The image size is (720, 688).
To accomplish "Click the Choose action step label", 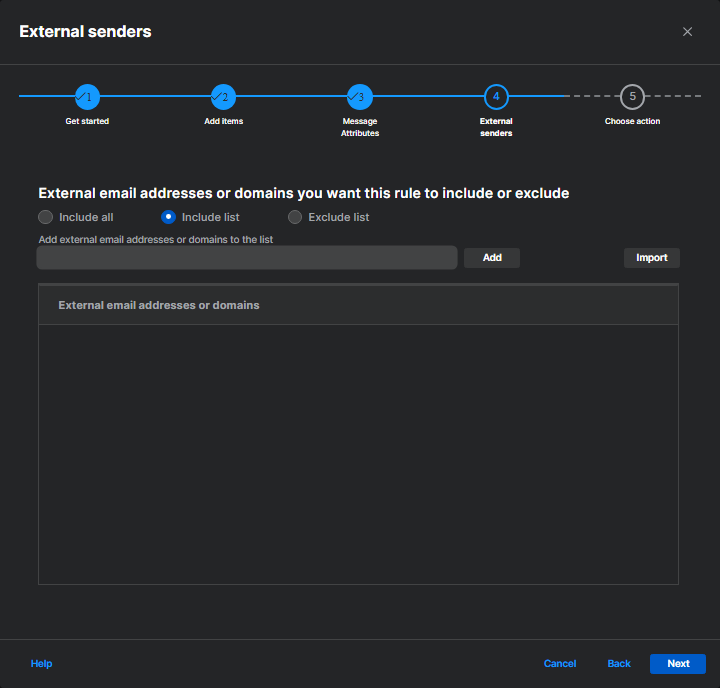I will coord(632,121).
